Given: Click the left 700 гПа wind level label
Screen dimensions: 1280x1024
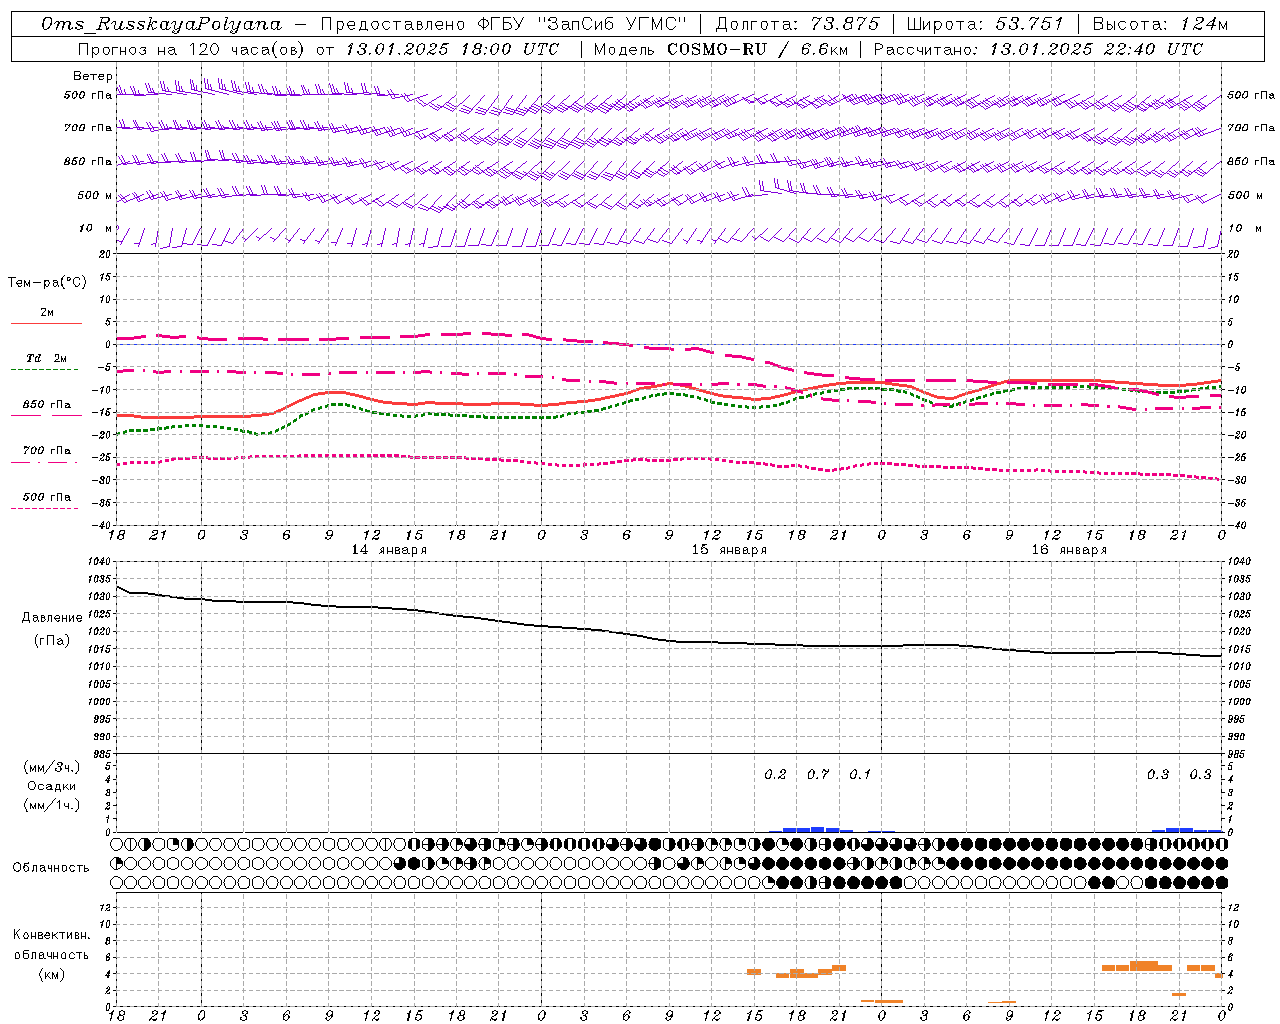Looking at the screenshot, I should tap(88, 128).
